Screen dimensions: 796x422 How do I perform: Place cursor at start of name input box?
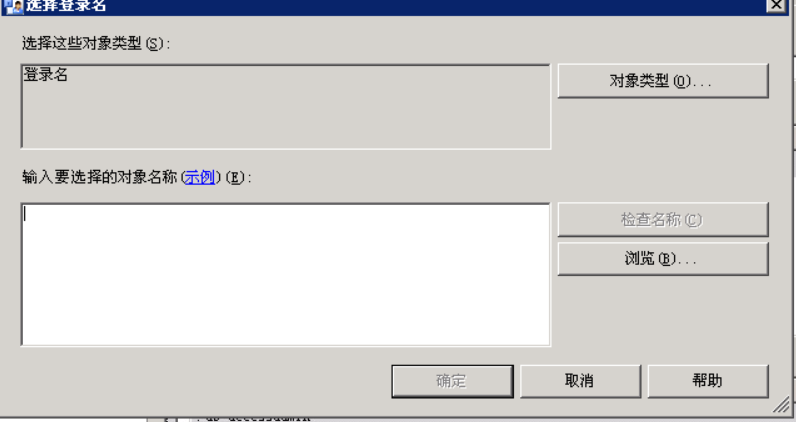pyautogui.click(x=25, y=214)
